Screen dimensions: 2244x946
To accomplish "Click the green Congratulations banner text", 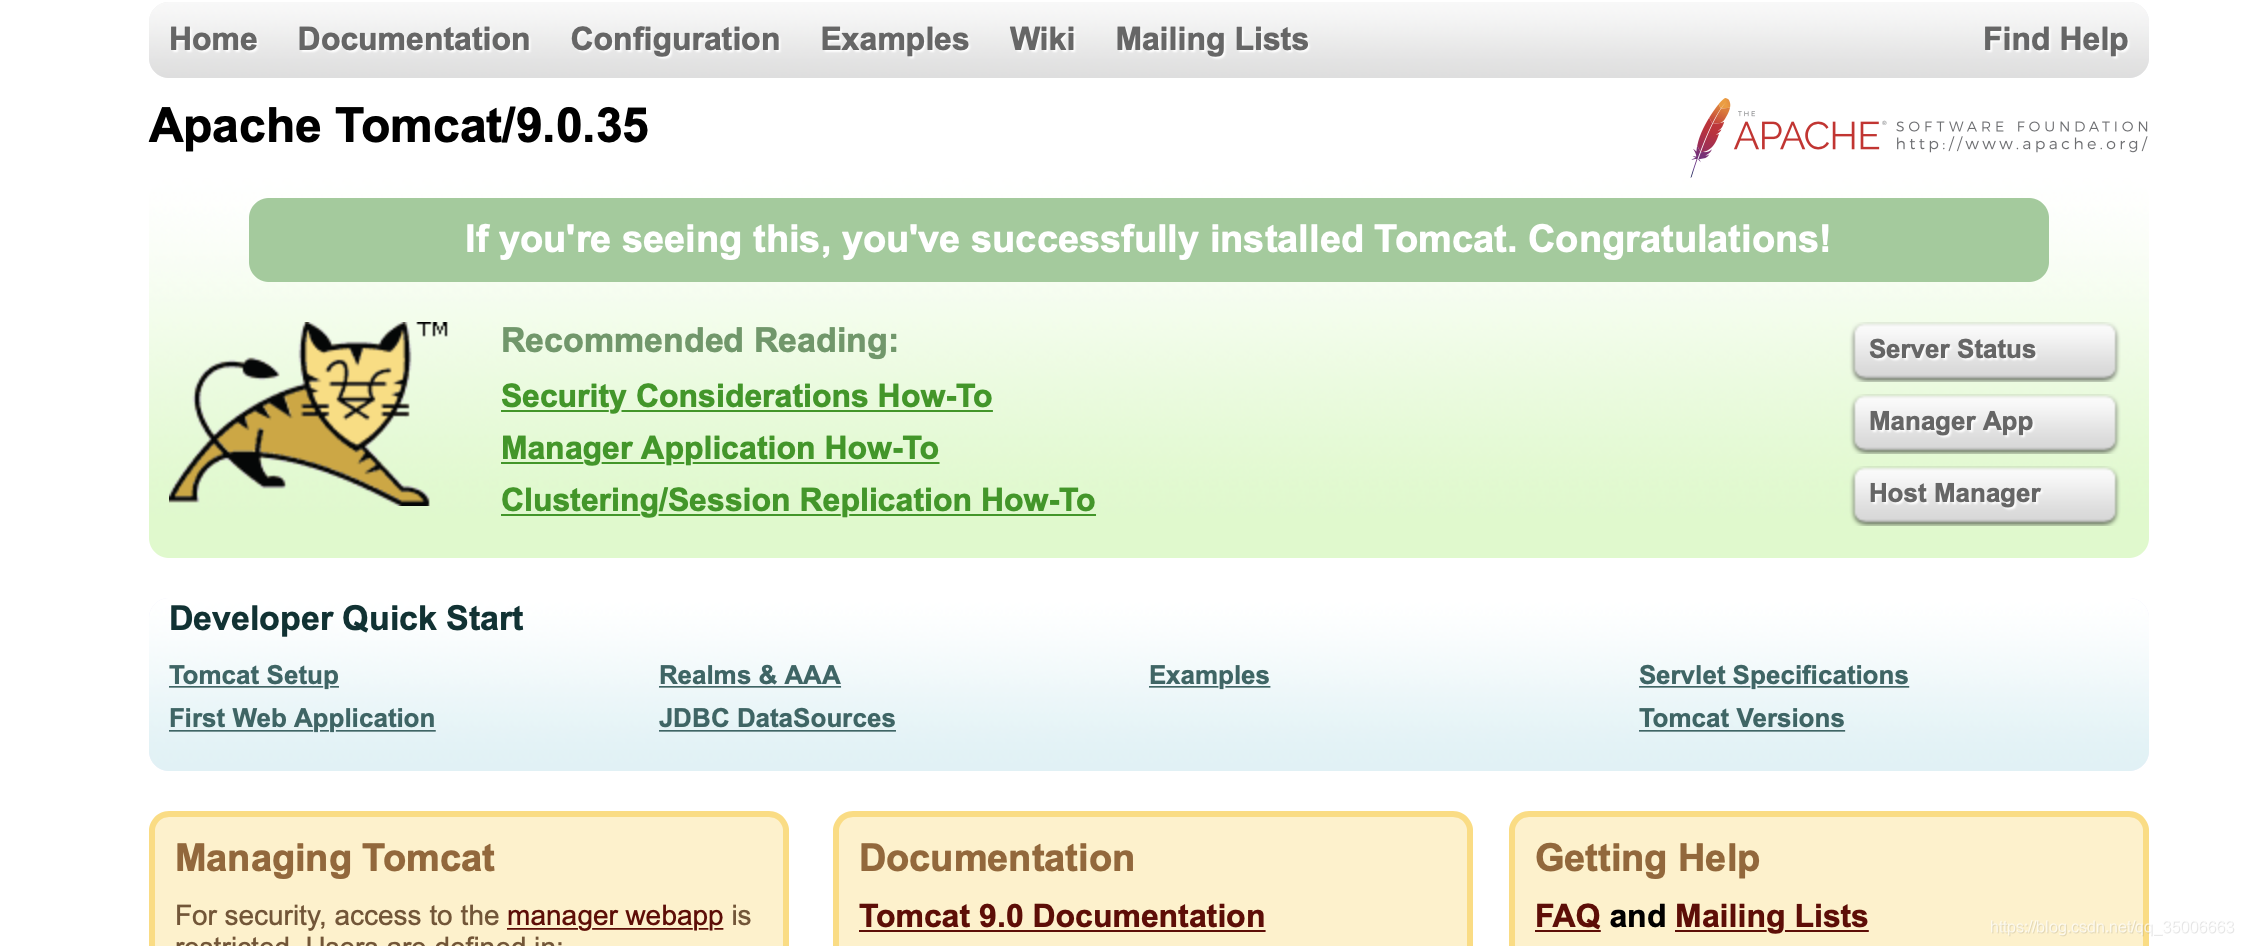I will pos(1148,240).
